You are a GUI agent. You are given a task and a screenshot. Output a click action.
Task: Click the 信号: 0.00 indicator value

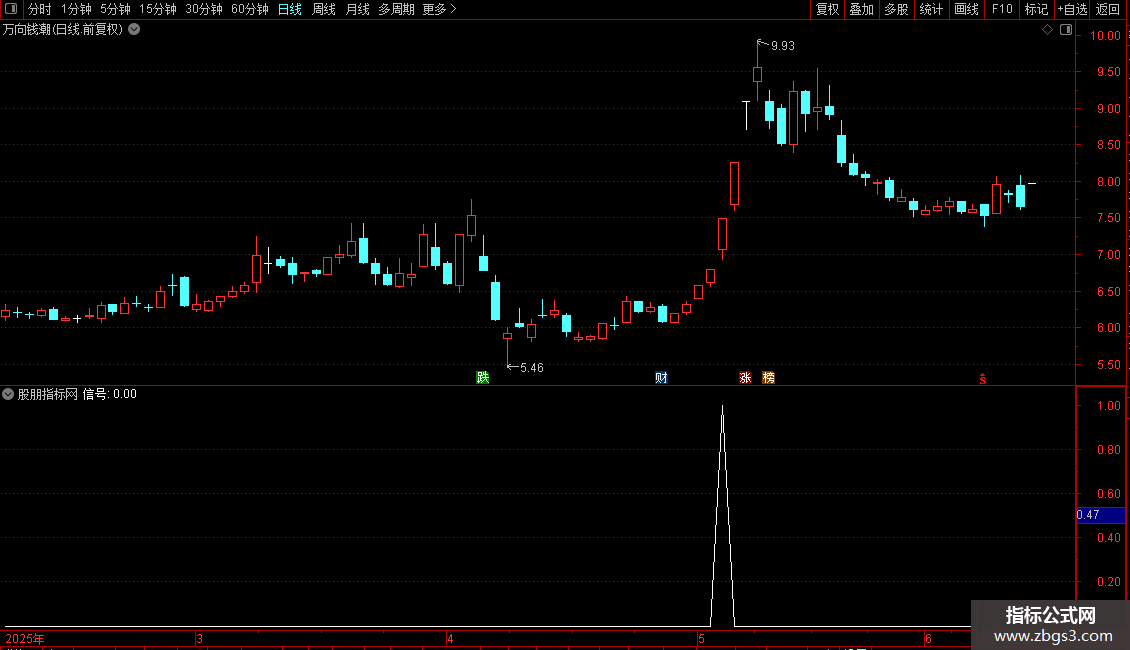[x=110, y=394]
